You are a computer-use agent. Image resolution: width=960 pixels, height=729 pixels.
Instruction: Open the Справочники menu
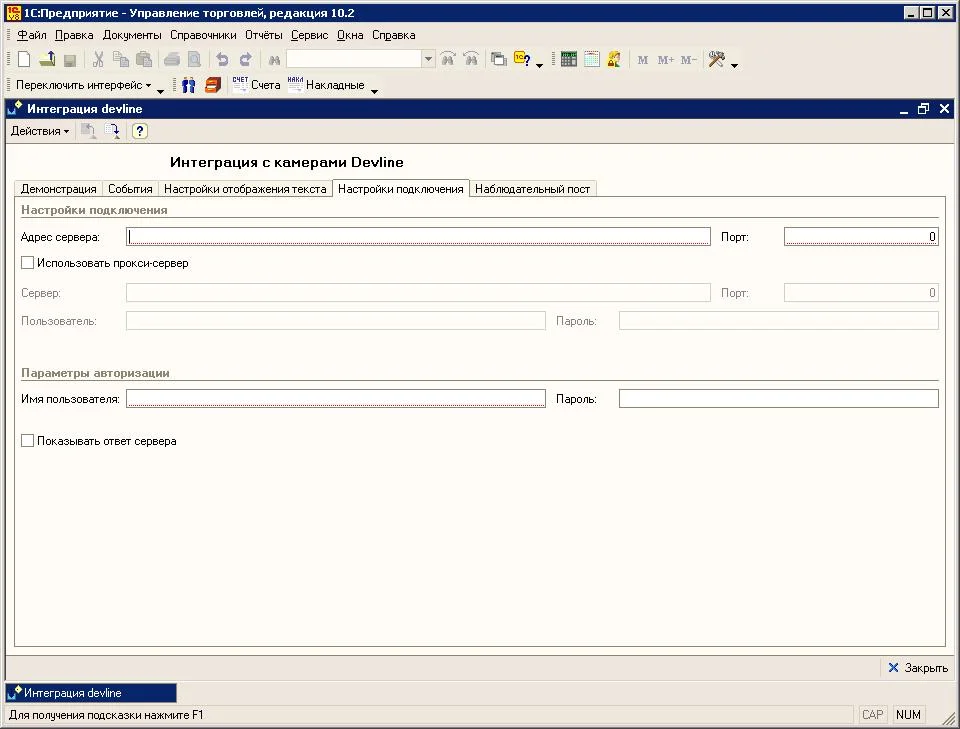pos(203,35)
